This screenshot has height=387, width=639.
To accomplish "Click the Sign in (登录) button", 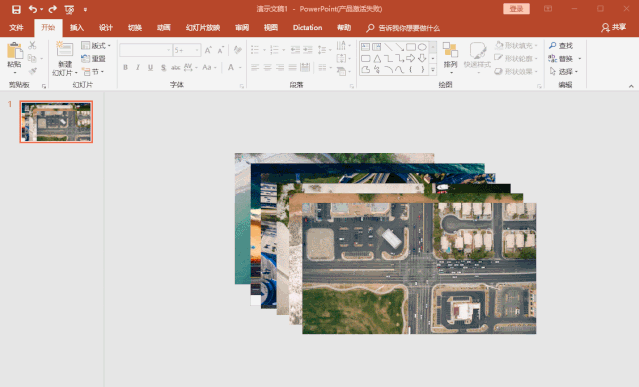I will click(516, 9).
